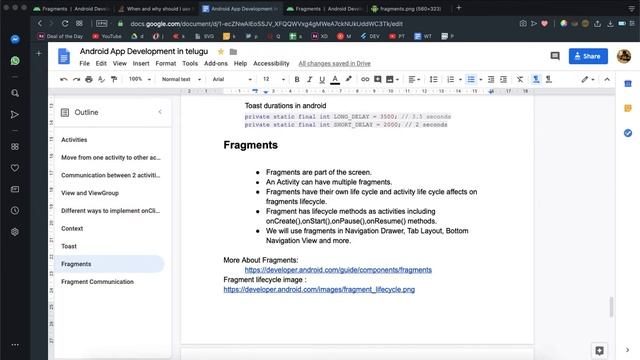This screenshot has height=360, width=640.
Task: Jump to Fragment Communication in outline
Action: 97,282
